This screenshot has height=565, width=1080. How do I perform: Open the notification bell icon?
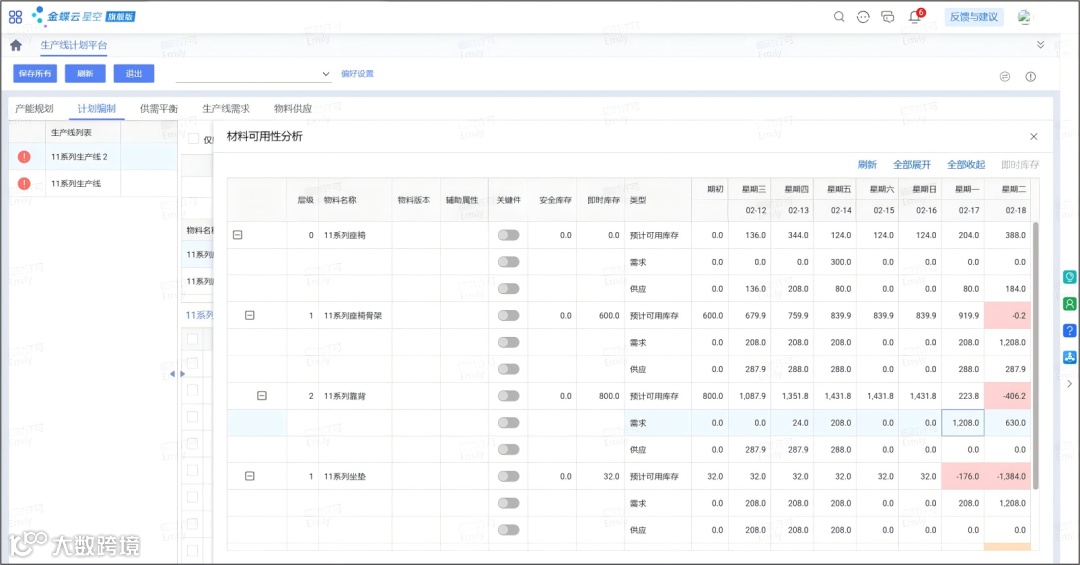[915, 17]
